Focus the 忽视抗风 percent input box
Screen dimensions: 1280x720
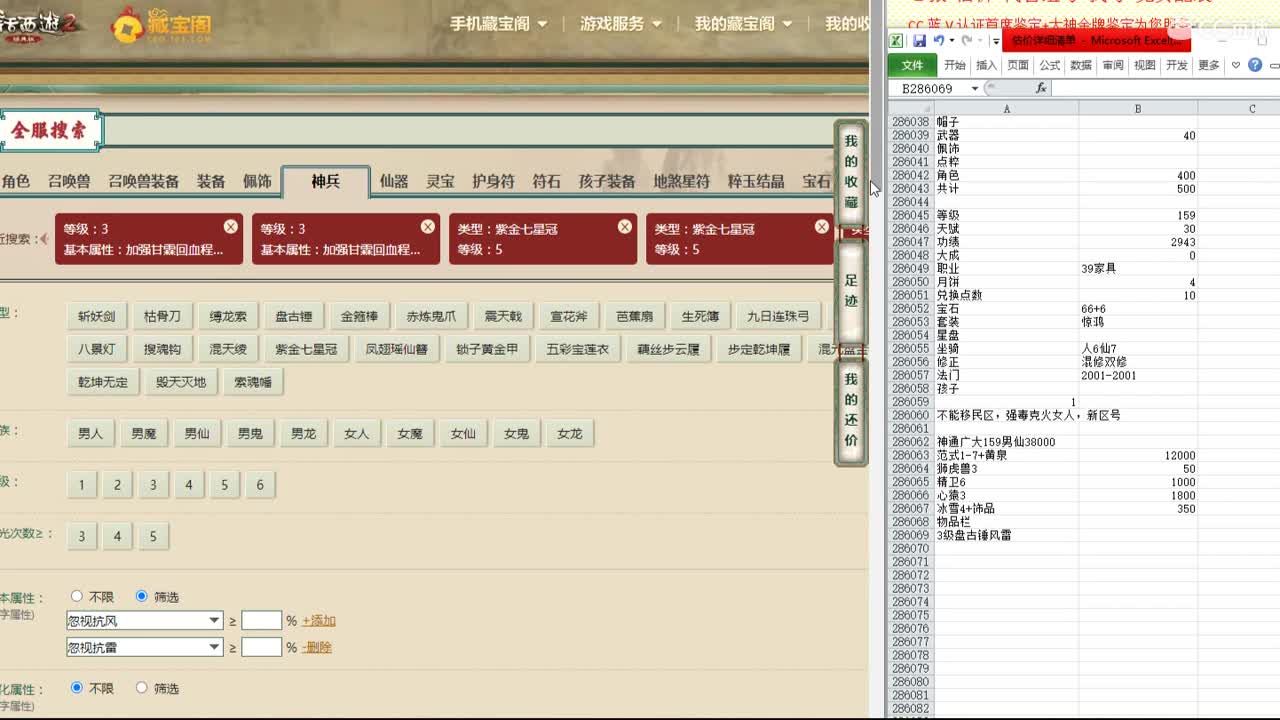click(262, 621)
